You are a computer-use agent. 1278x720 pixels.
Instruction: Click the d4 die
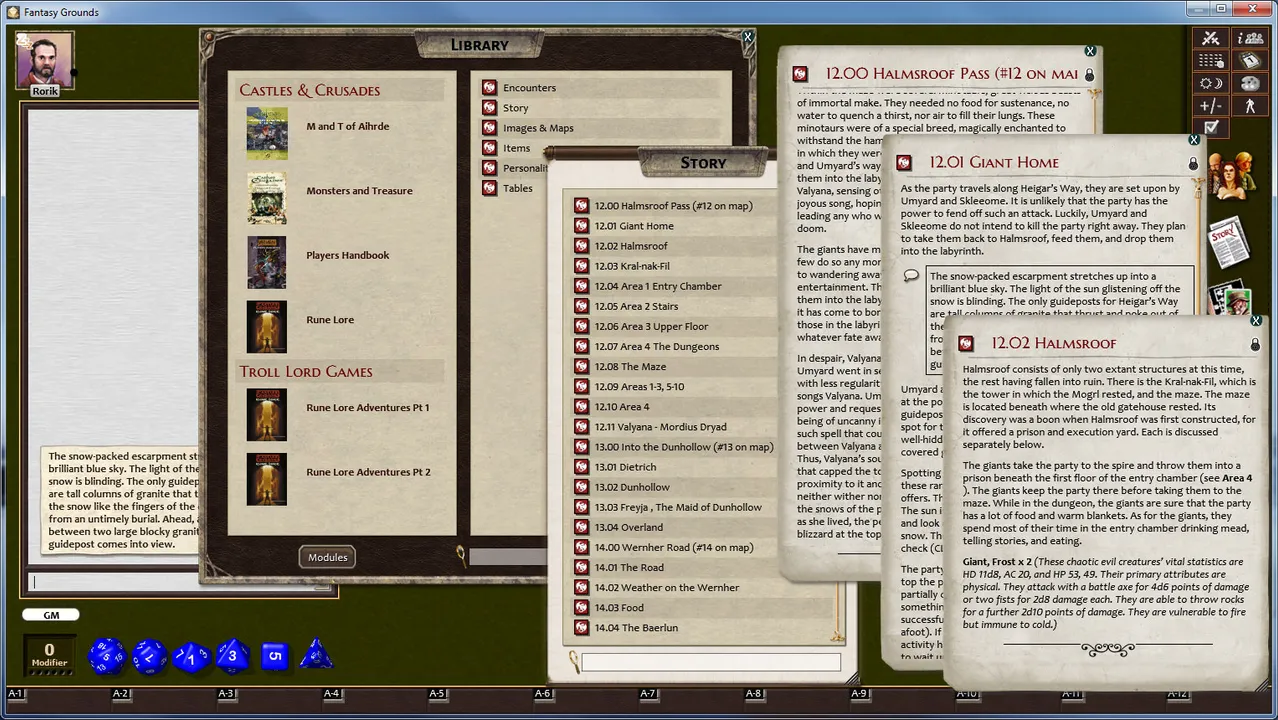coord(316,655)
